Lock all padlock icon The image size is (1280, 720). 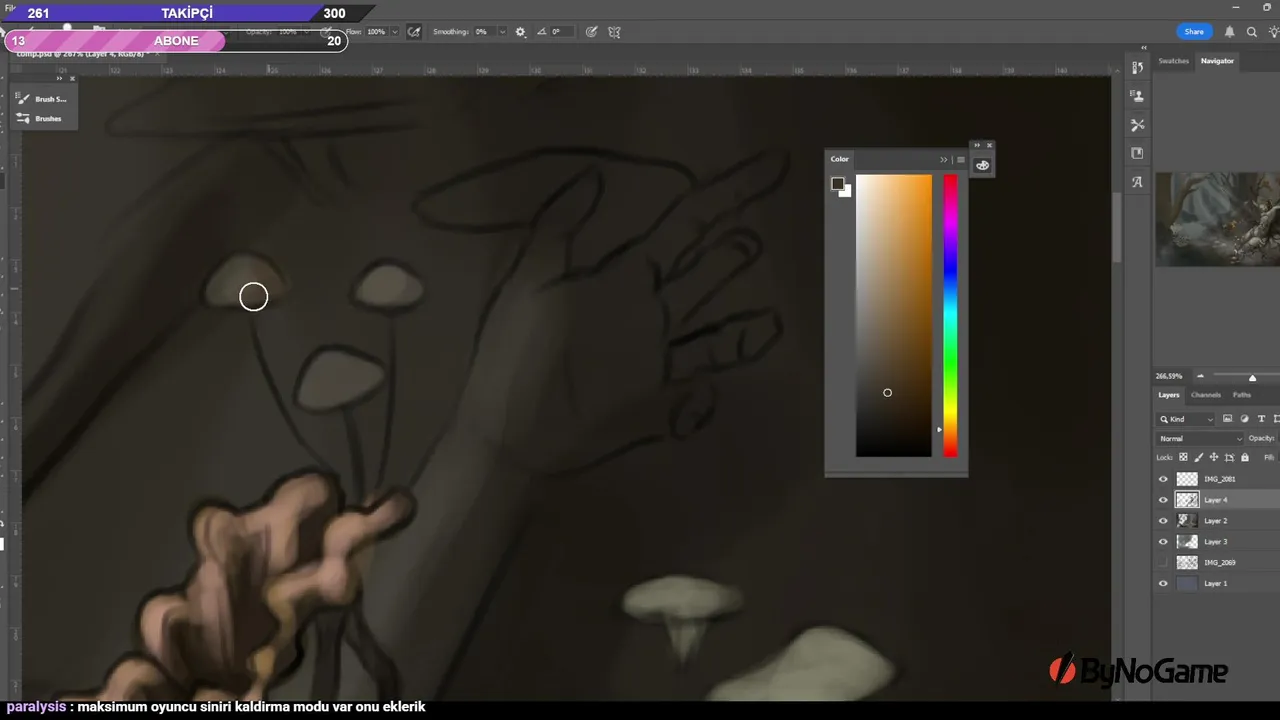pyautogui.click(x=1245, y=457)
